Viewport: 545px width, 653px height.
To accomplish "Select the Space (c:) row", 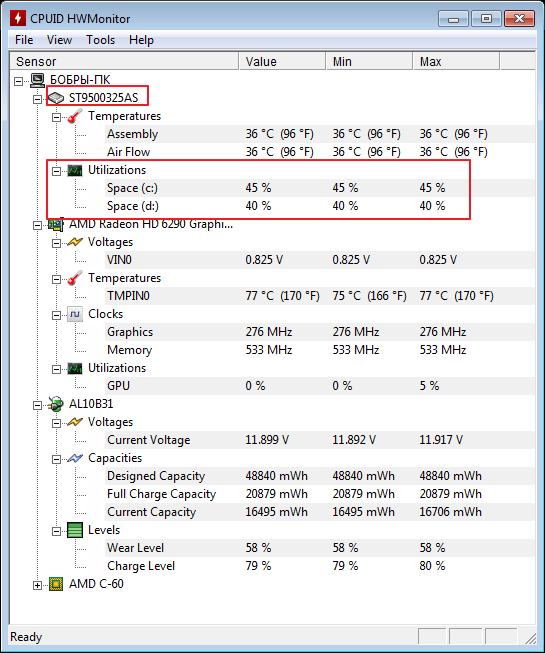I will [x=320, y=188].
